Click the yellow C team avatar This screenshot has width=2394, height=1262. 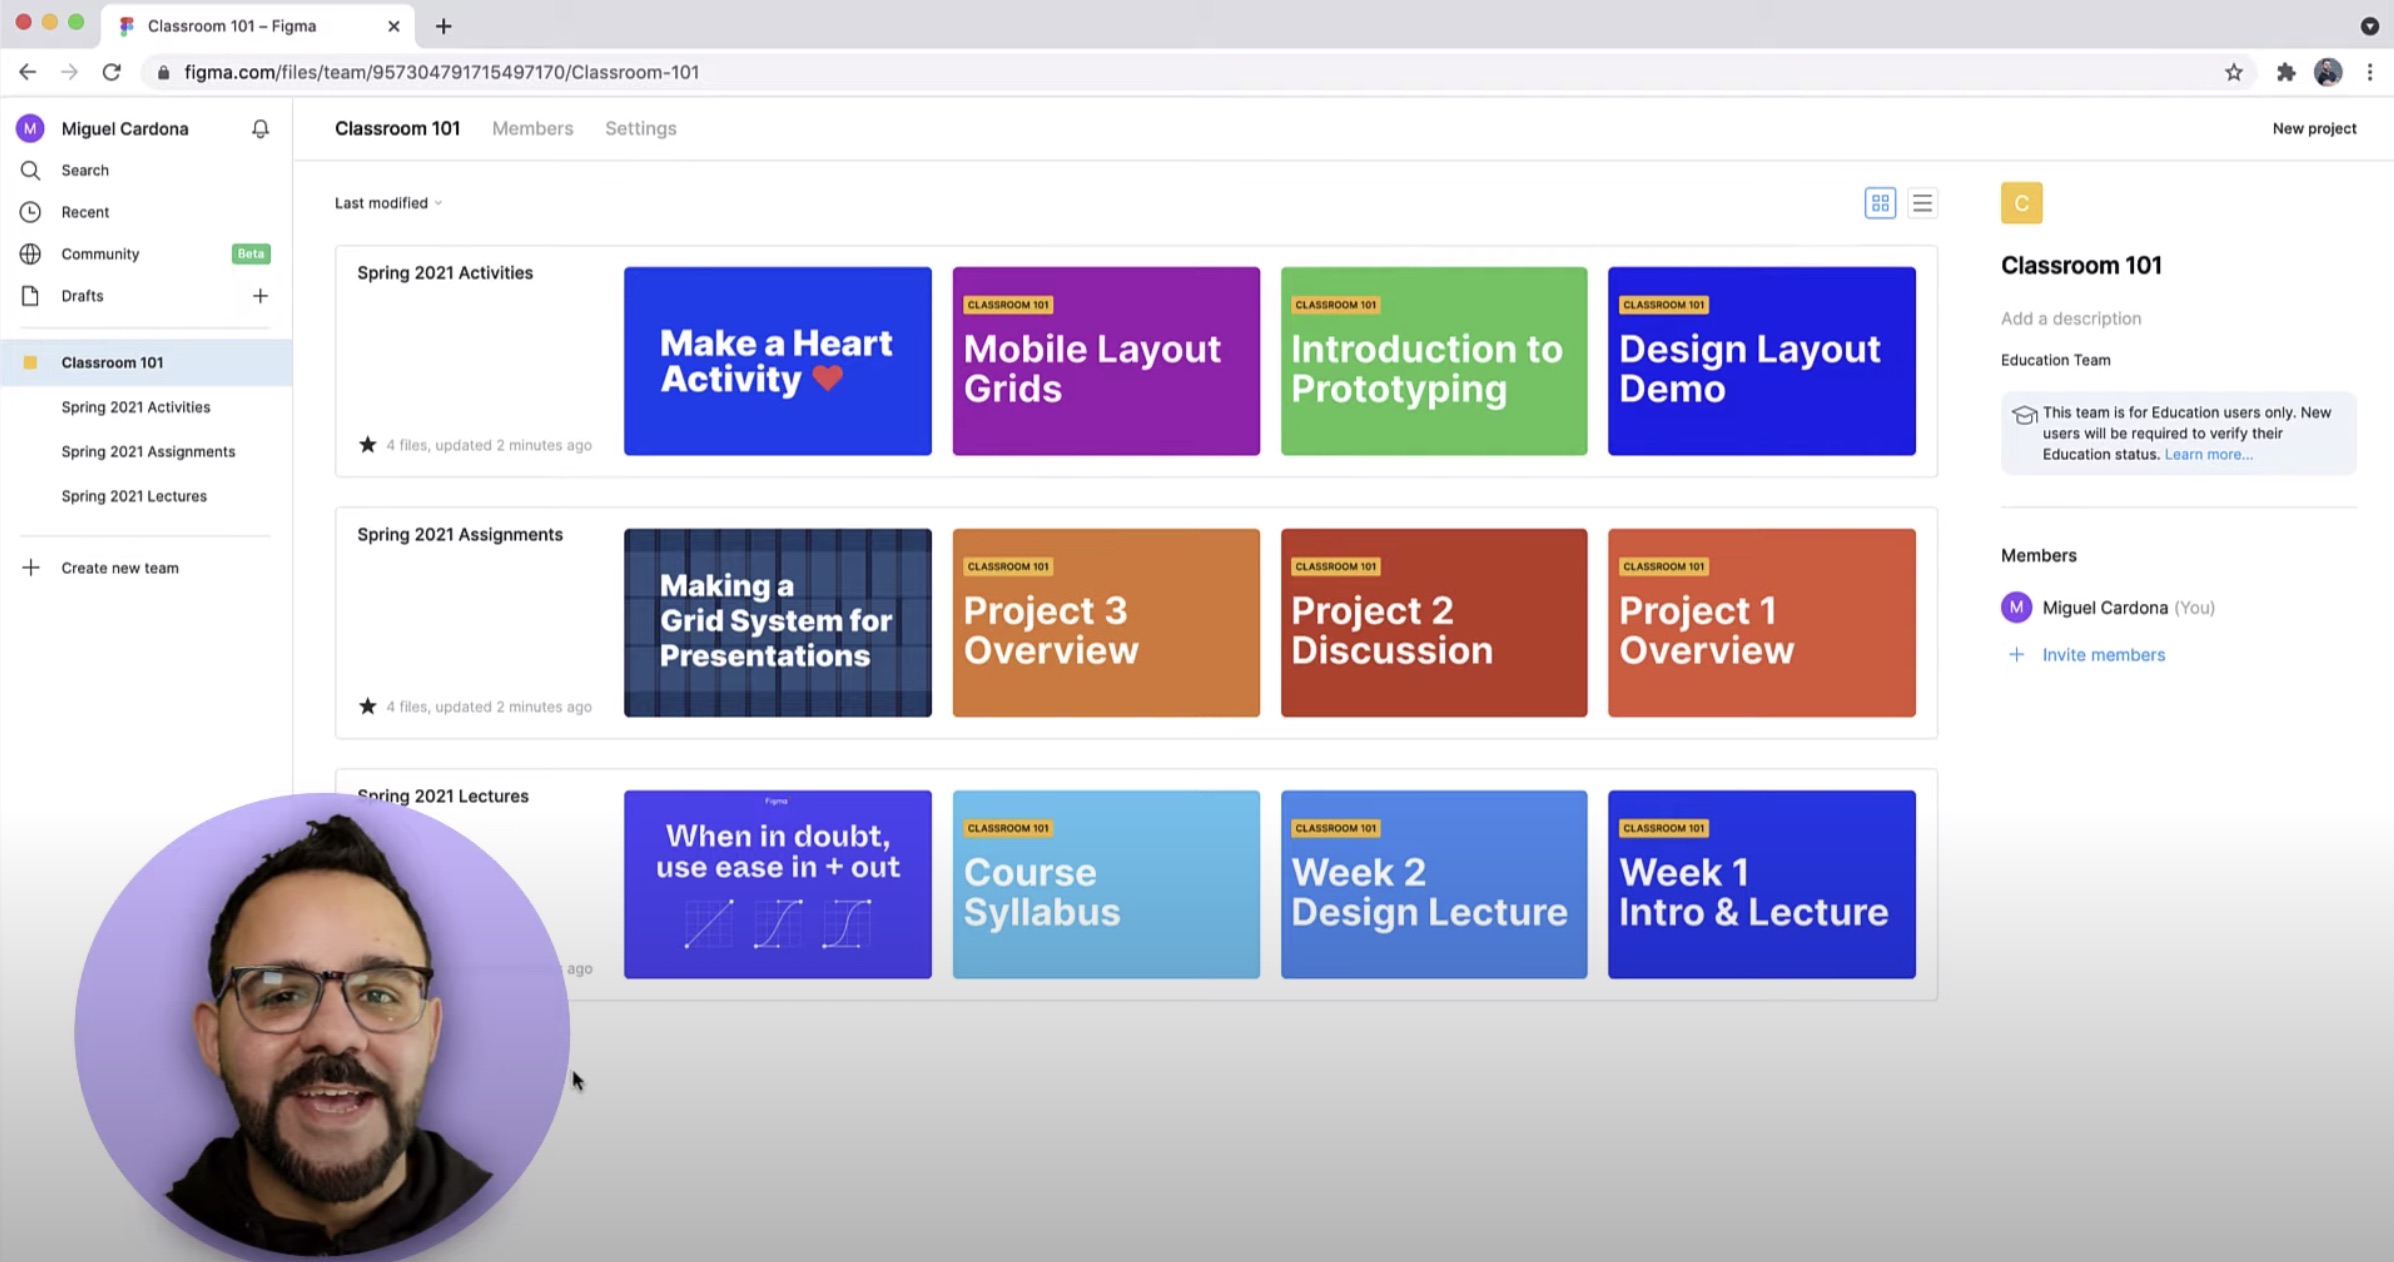2021,203
